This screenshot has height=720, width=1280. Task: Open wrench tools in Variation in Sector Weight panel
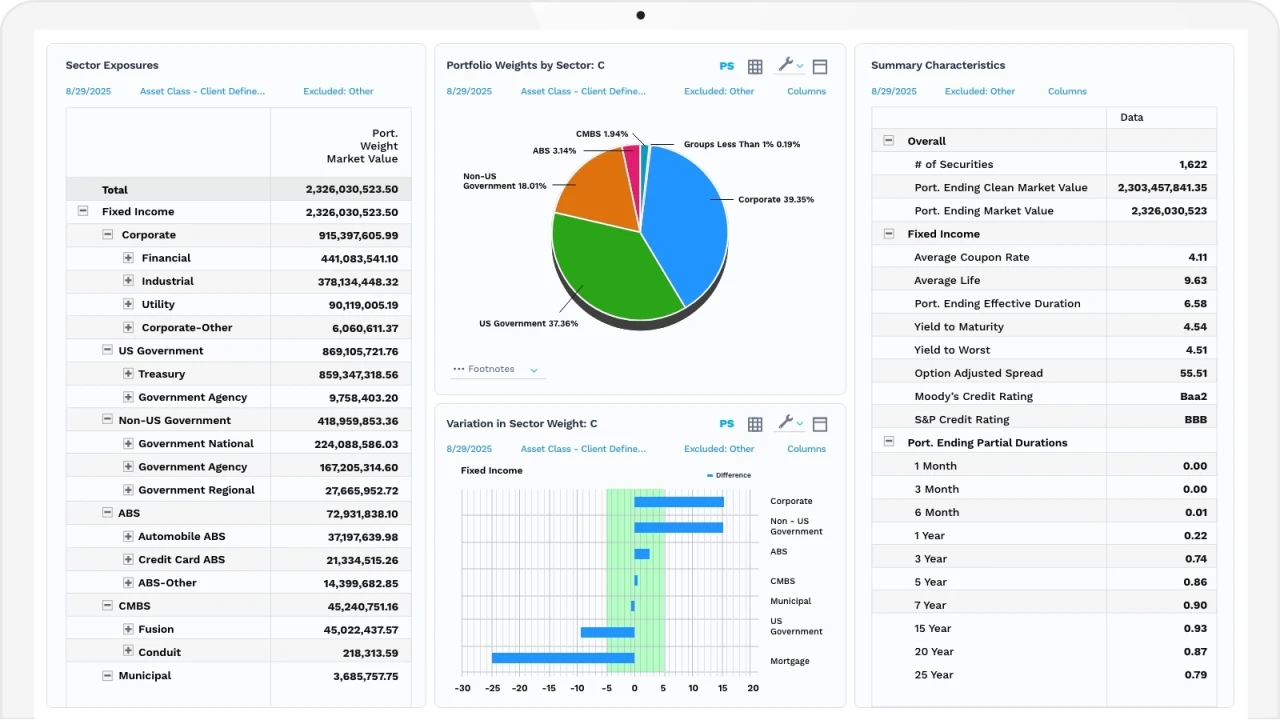coord(790,423)
